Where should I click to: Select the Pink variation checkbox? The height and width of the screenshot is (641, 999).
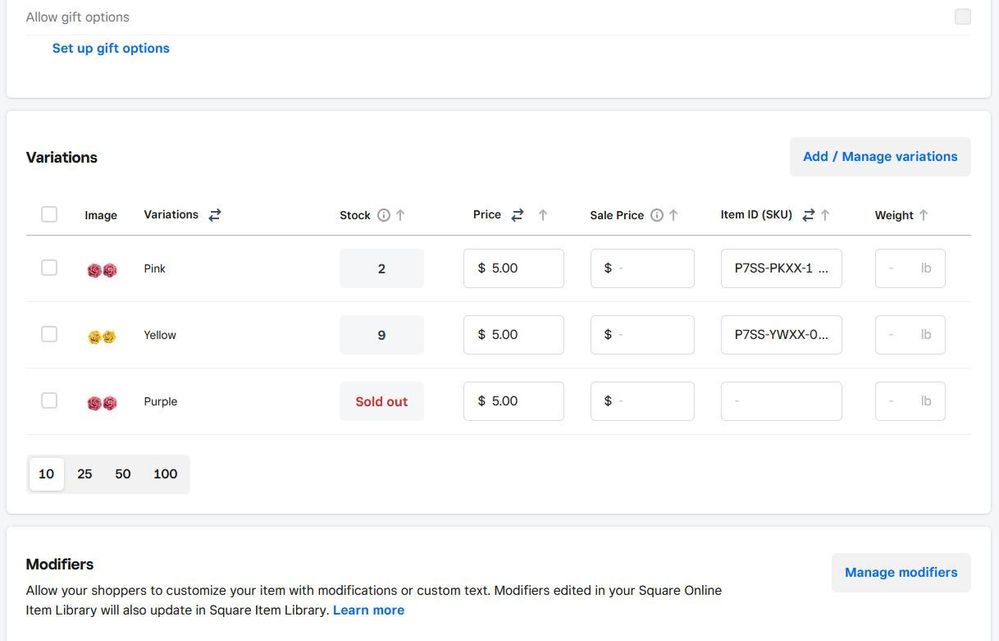point(49,268)
